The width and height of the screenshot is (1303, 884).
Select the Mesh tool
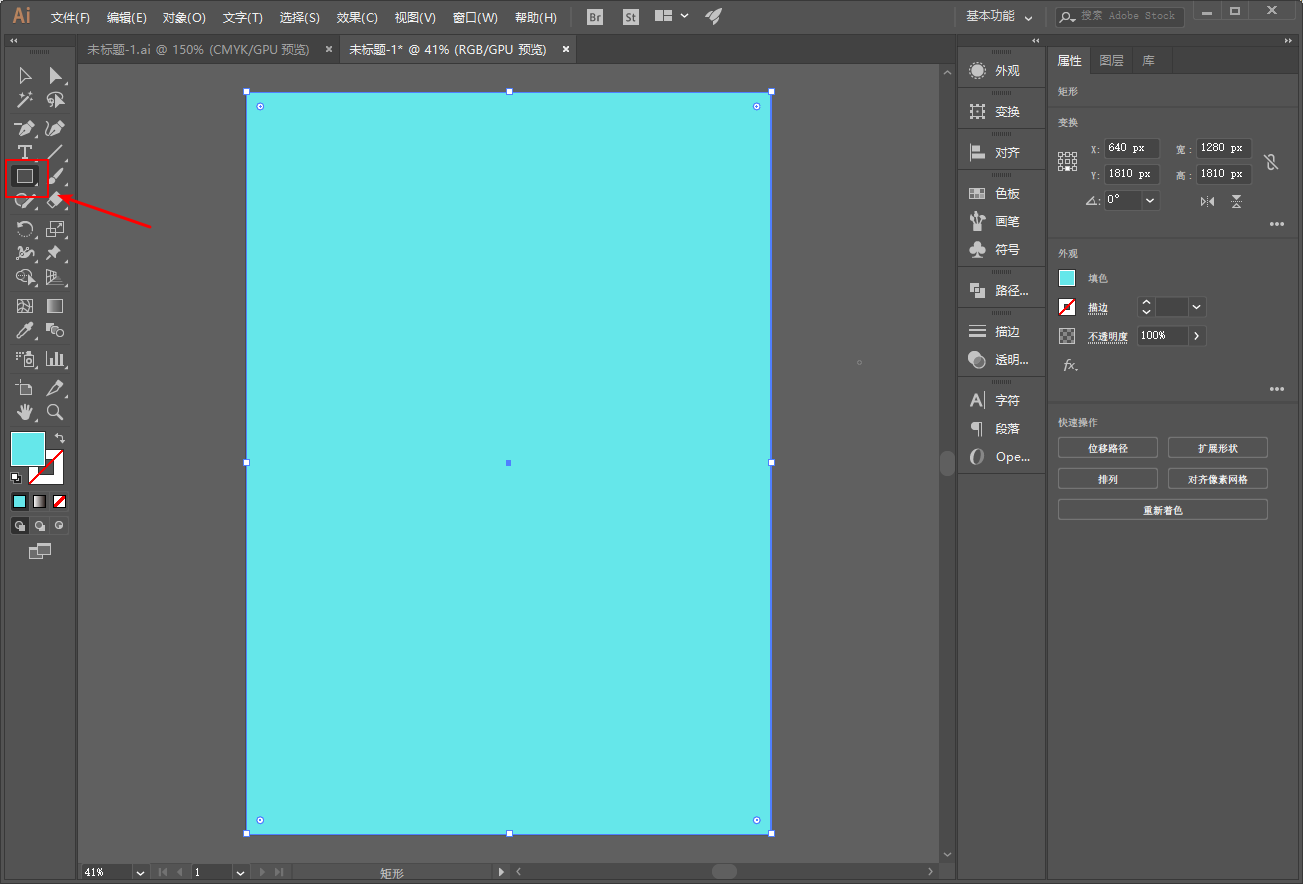[x=25, y=306]
